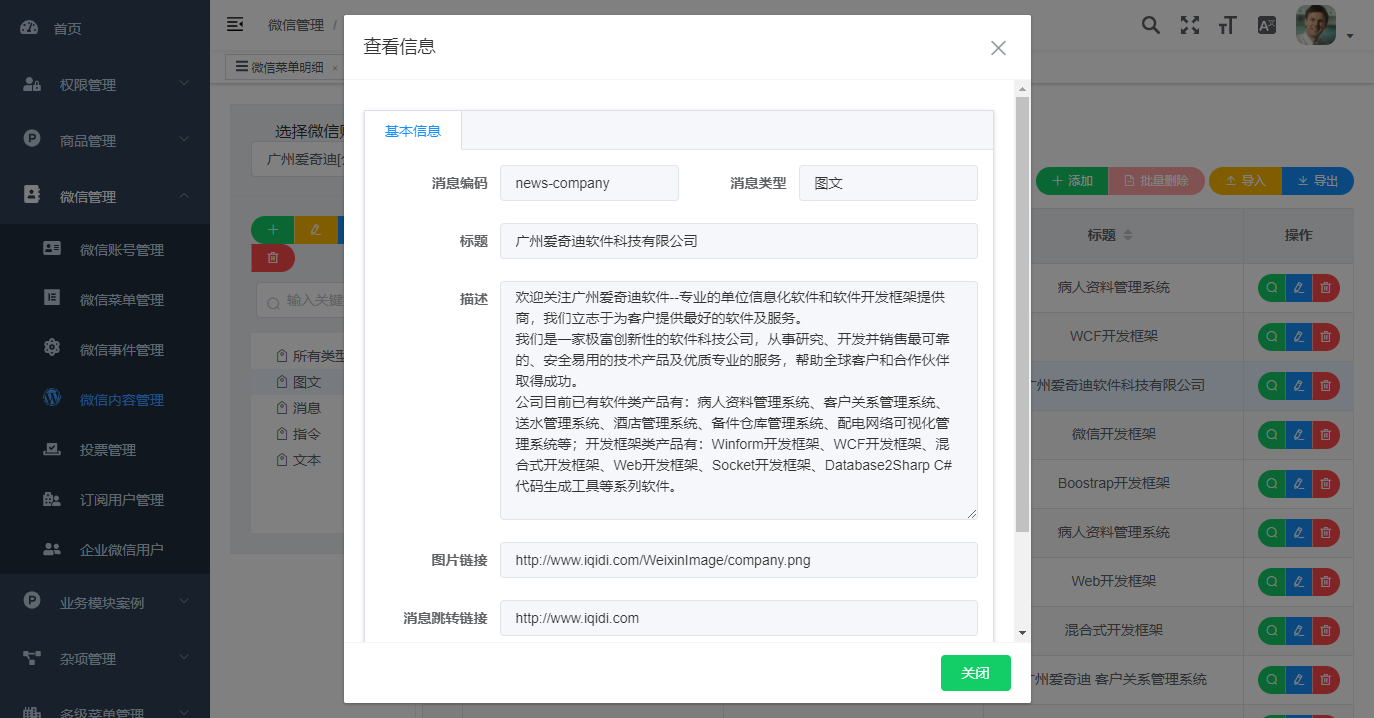Expand the 杂项管理 chevron
The image size is (1374, 718).
pyautogui.click(x=184, y=658)
